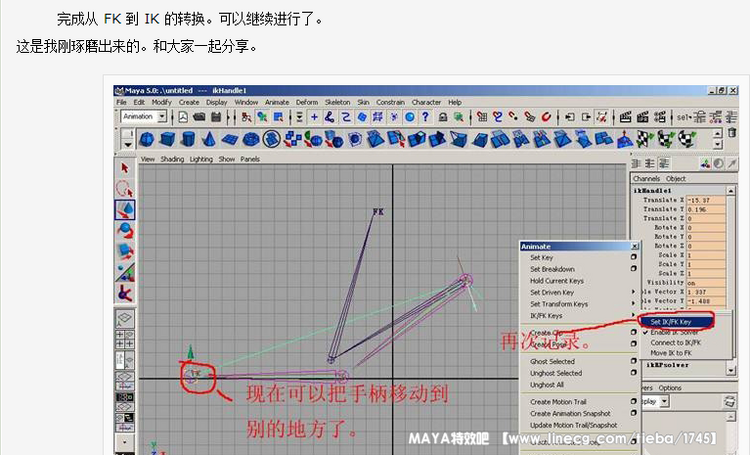Open the Animation menu set dropdown
This screenshot has width=750, height=455.
162,116
